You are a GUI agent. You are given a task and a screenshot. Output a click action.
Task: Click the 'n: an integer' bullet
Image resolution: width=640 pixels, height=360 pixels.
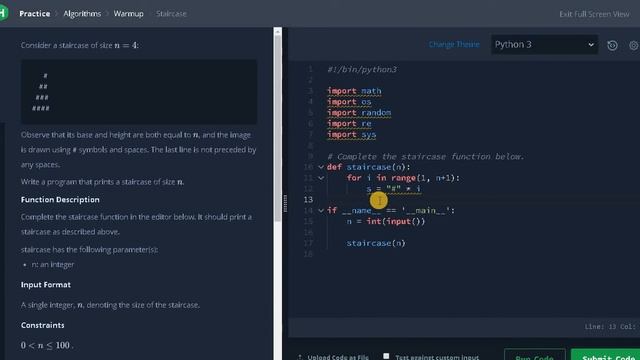pos(53,264)
